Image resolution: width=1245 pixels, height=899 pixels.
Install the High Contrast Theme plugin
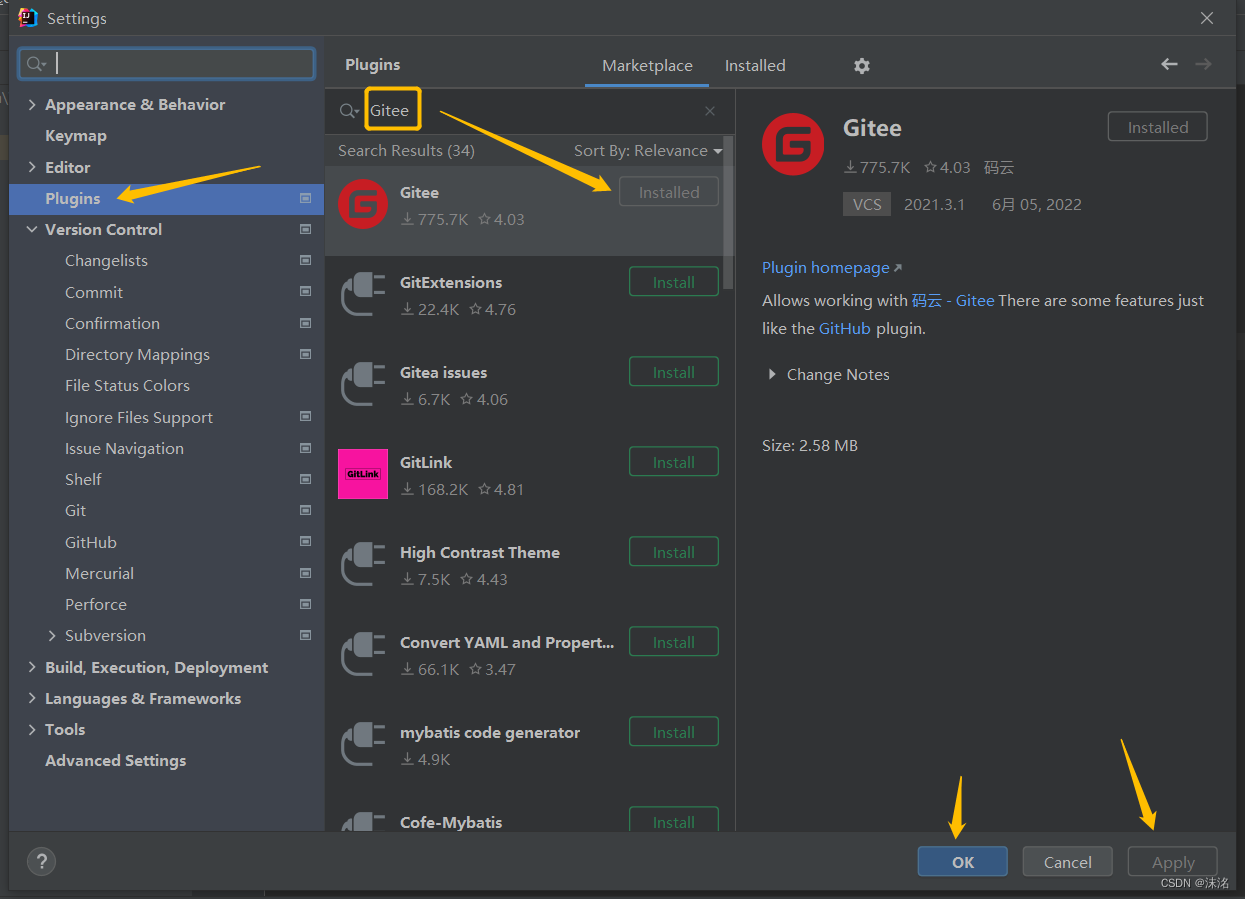pyautogui.click(x=674, y=552)
